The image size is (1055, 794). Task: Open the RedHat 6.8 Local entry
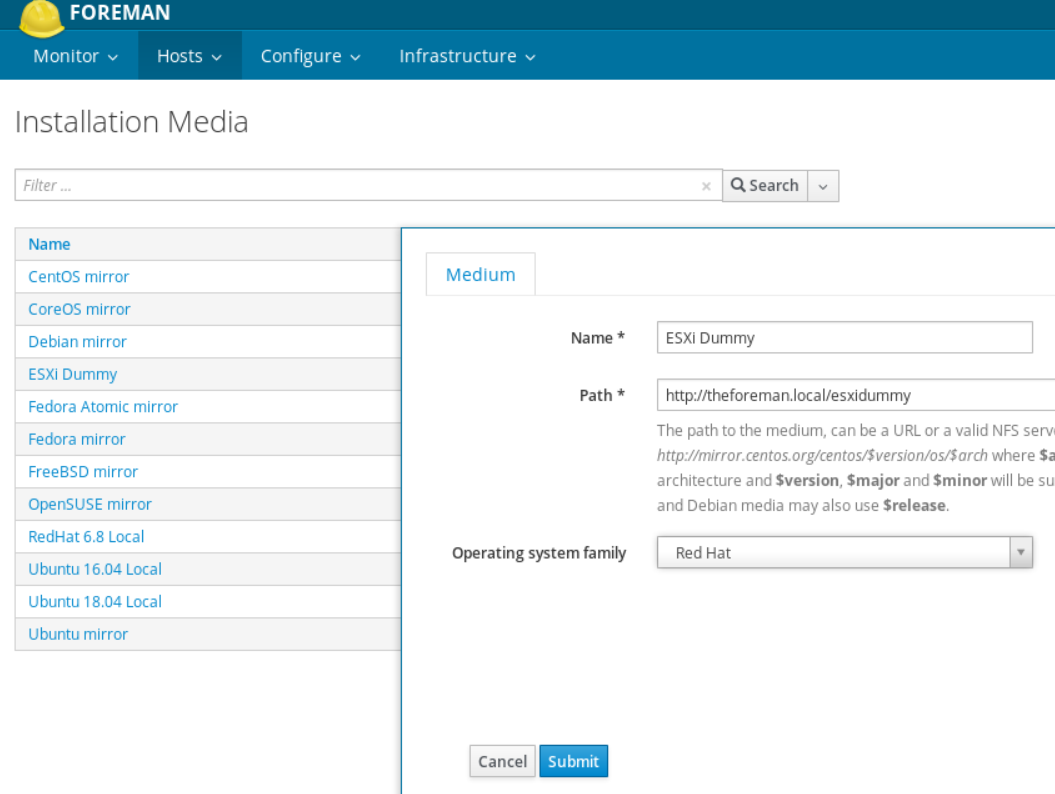point(86,537)
